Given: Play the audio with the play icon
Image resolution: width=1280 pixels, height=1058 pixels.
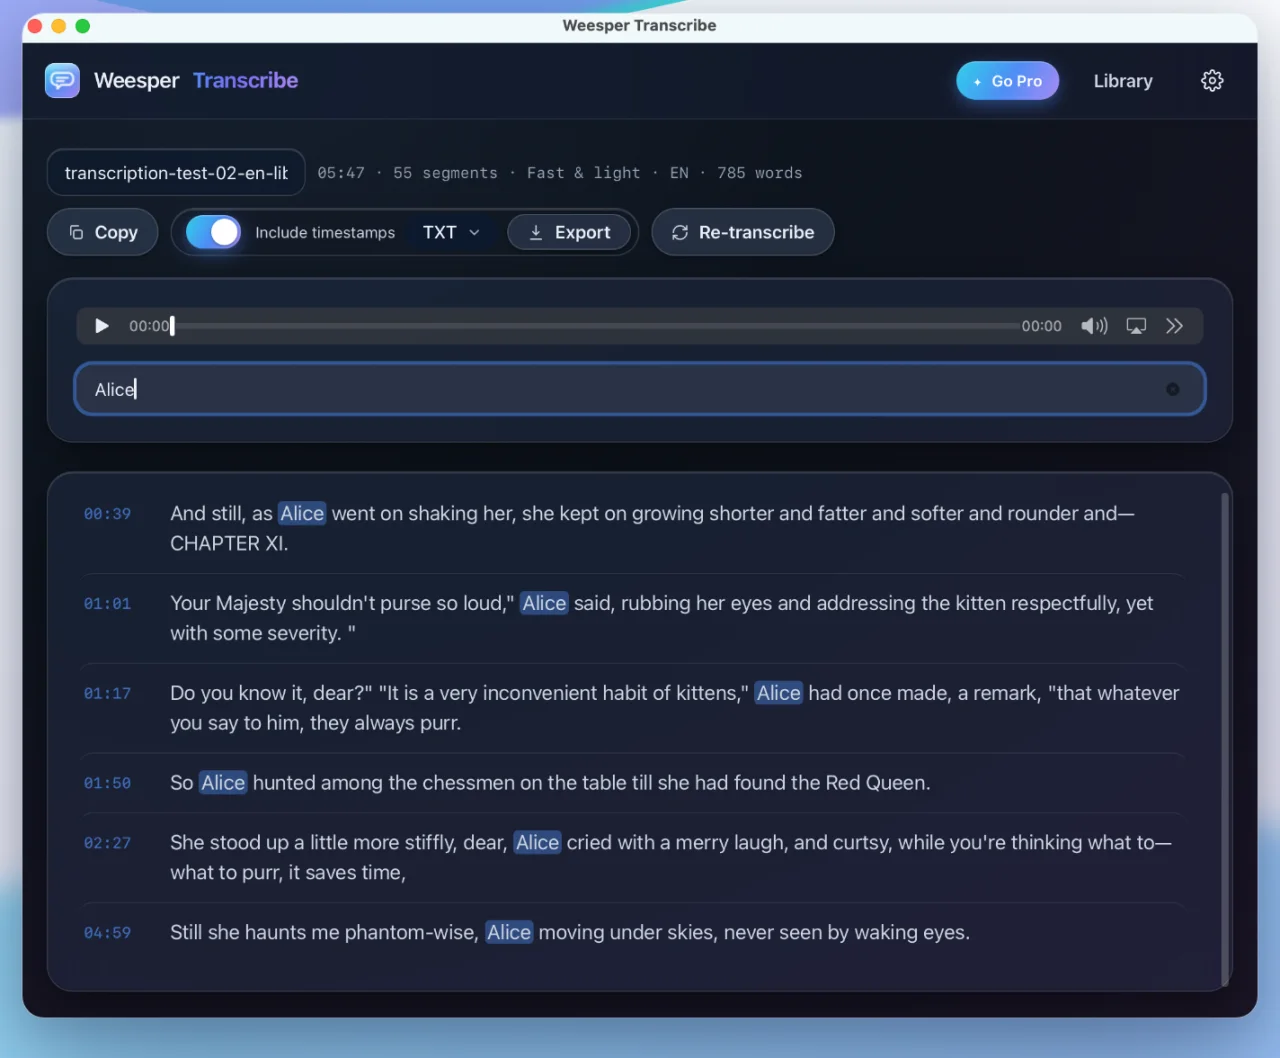Looking at the screenshot, I should click(x=101, y=326).
